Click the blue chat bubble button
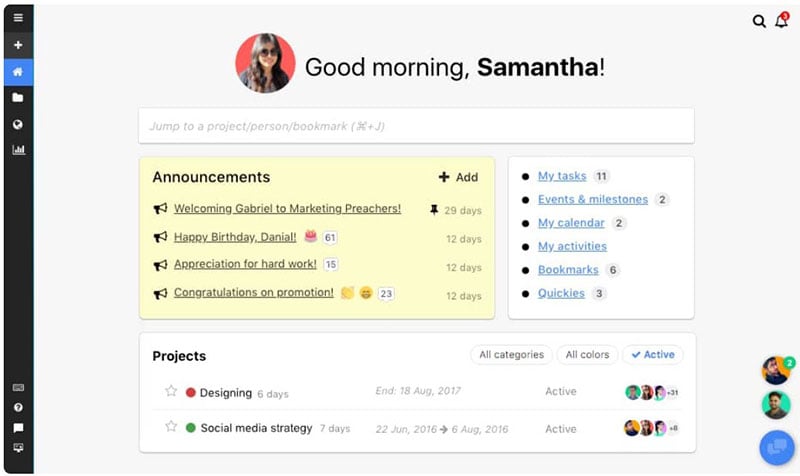The width and height of the screenshot is (800, 476). tap(777, 448)
